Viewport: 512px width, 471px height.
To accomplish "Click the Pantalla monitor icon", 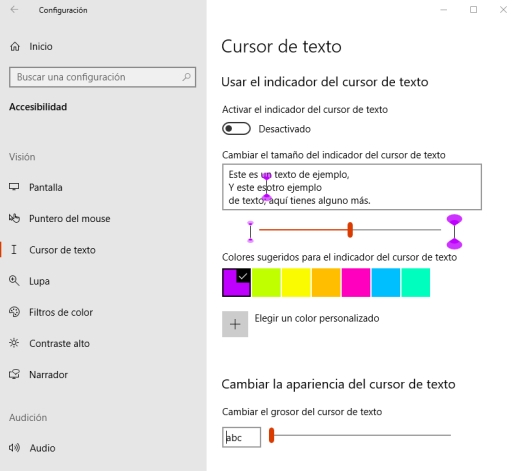I will tap(14, 187).
